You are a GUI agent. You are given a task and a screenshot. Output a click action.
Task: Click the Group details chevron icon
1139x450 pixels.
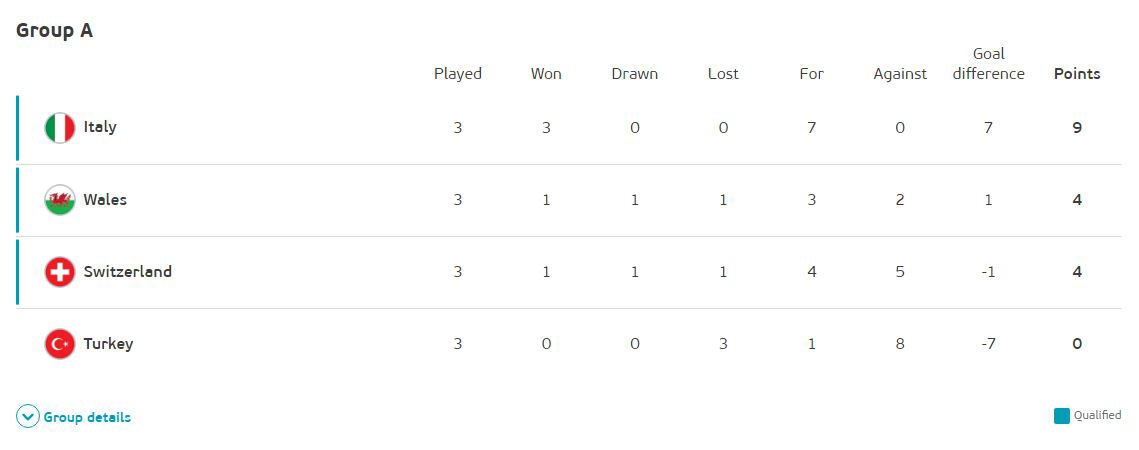[28, 417]
